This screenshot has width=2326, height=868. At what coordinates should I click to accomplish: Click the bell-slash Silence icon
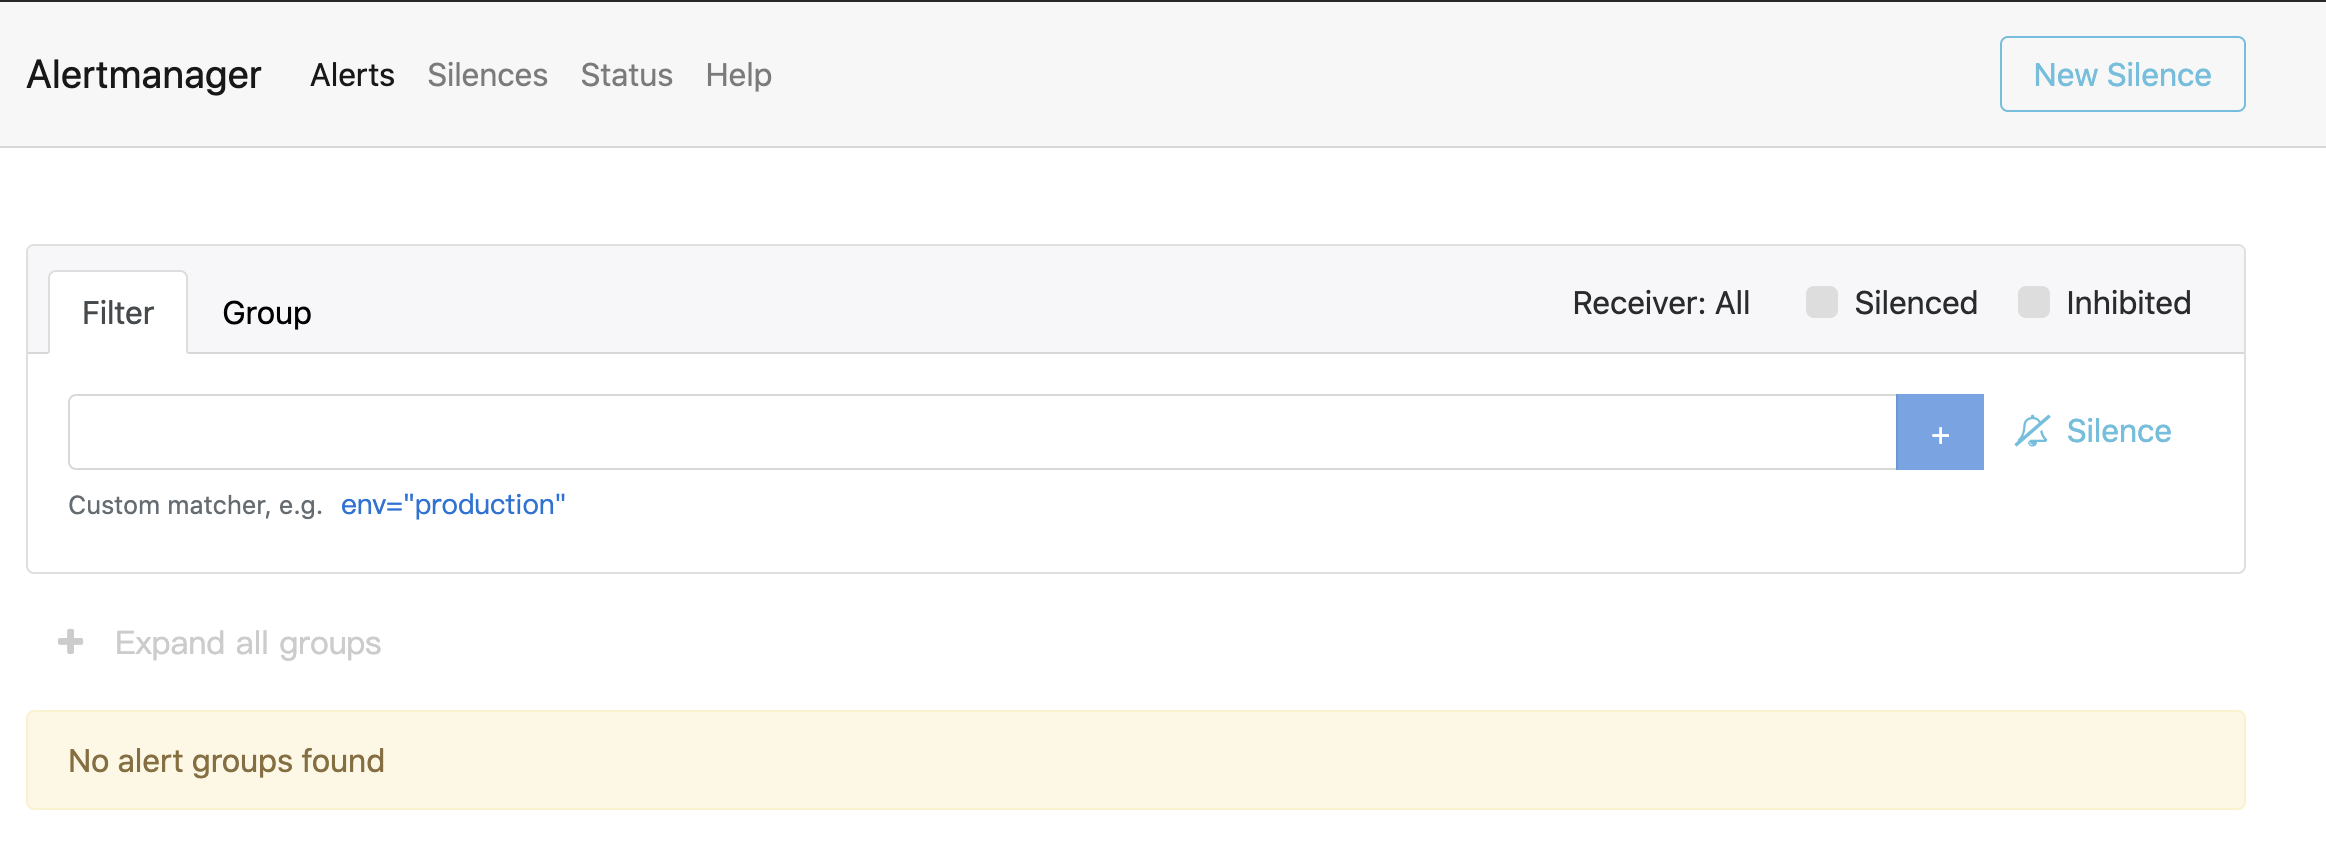coord(2032,431)
